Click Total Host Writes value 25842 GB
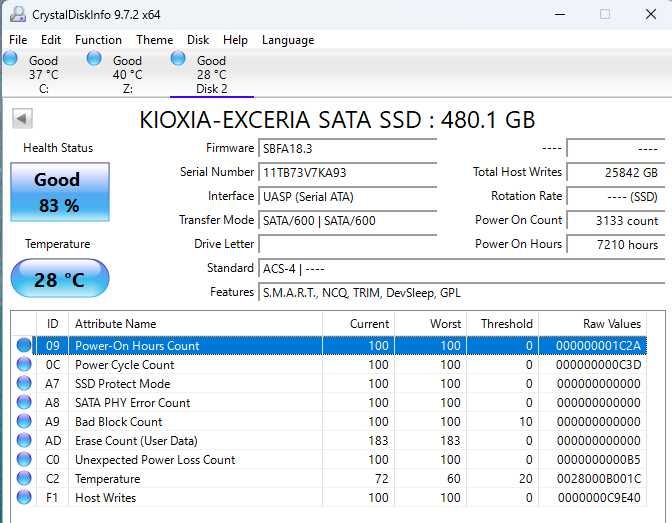672x523 pixels. click(x=615, y=172)
